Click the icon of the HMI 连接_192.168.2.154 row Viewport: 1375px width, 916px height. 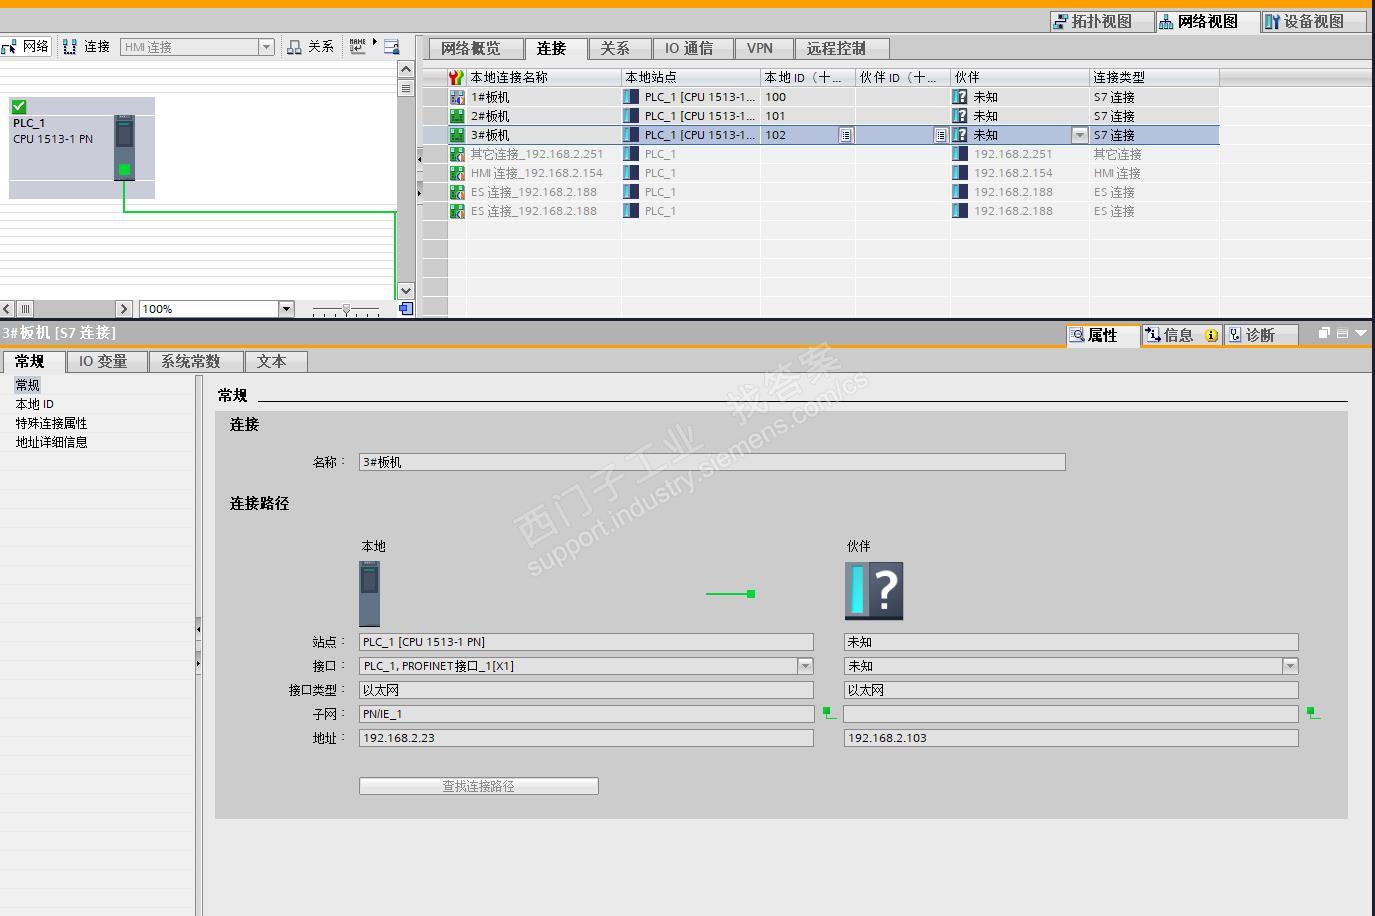tap(457, 173)
